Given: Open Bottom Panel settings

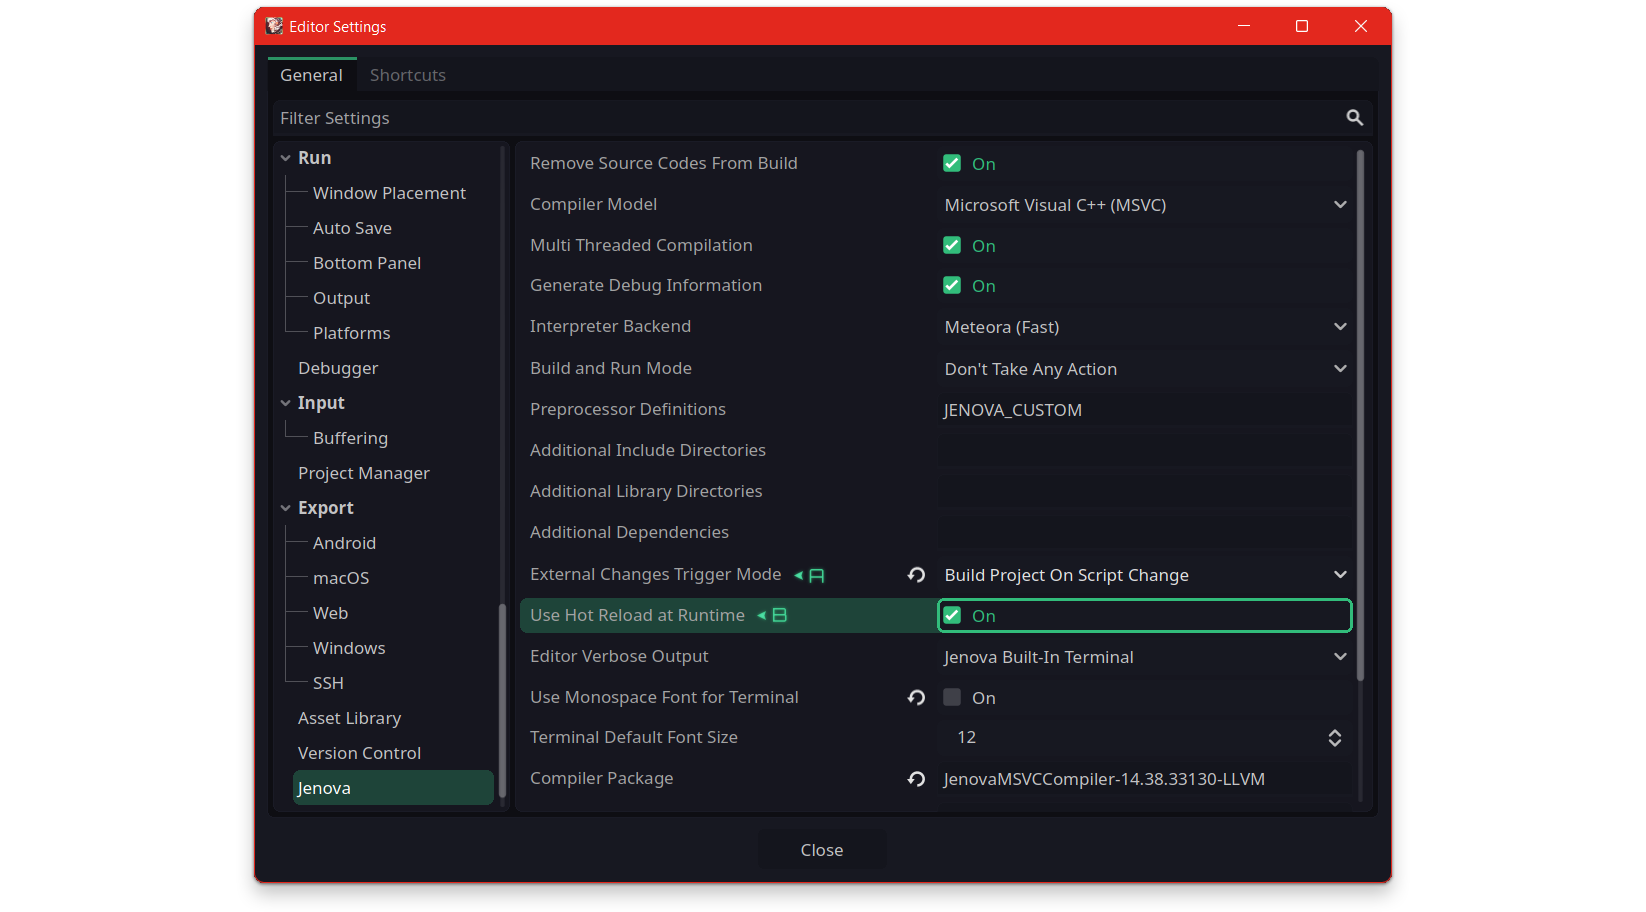Looking at the screenshot, I should (367, 263).
